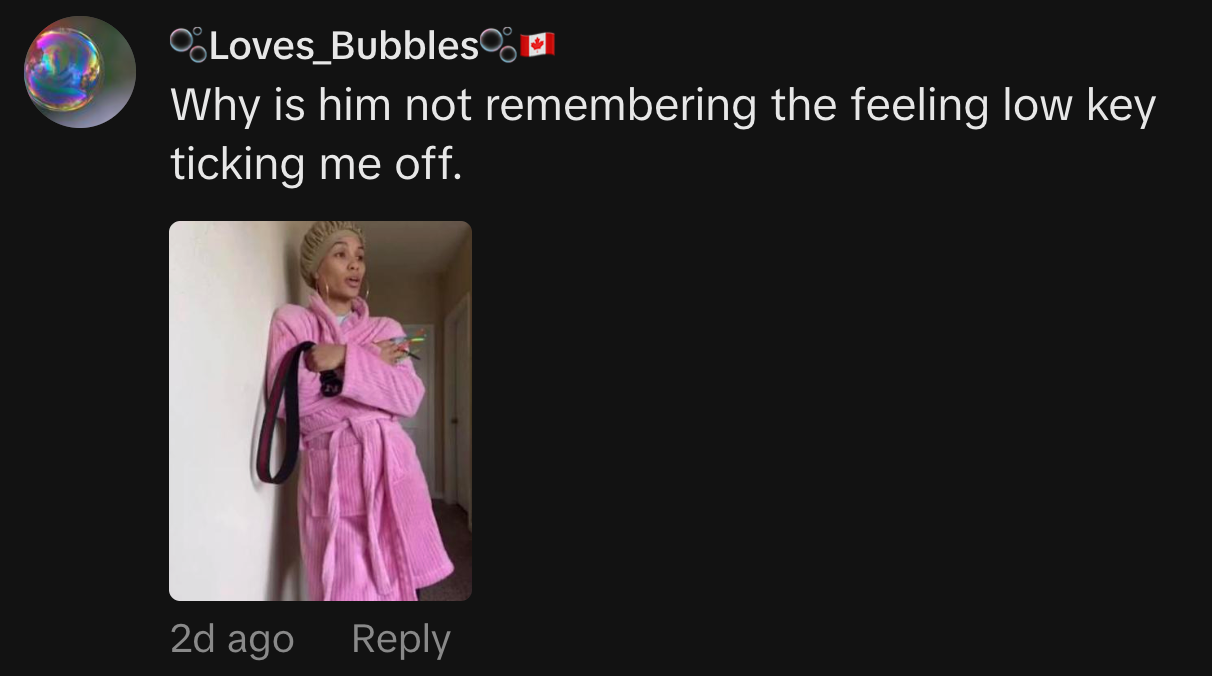
Task: Click the text 'ticking me off.'
Action: pos(317,164)
